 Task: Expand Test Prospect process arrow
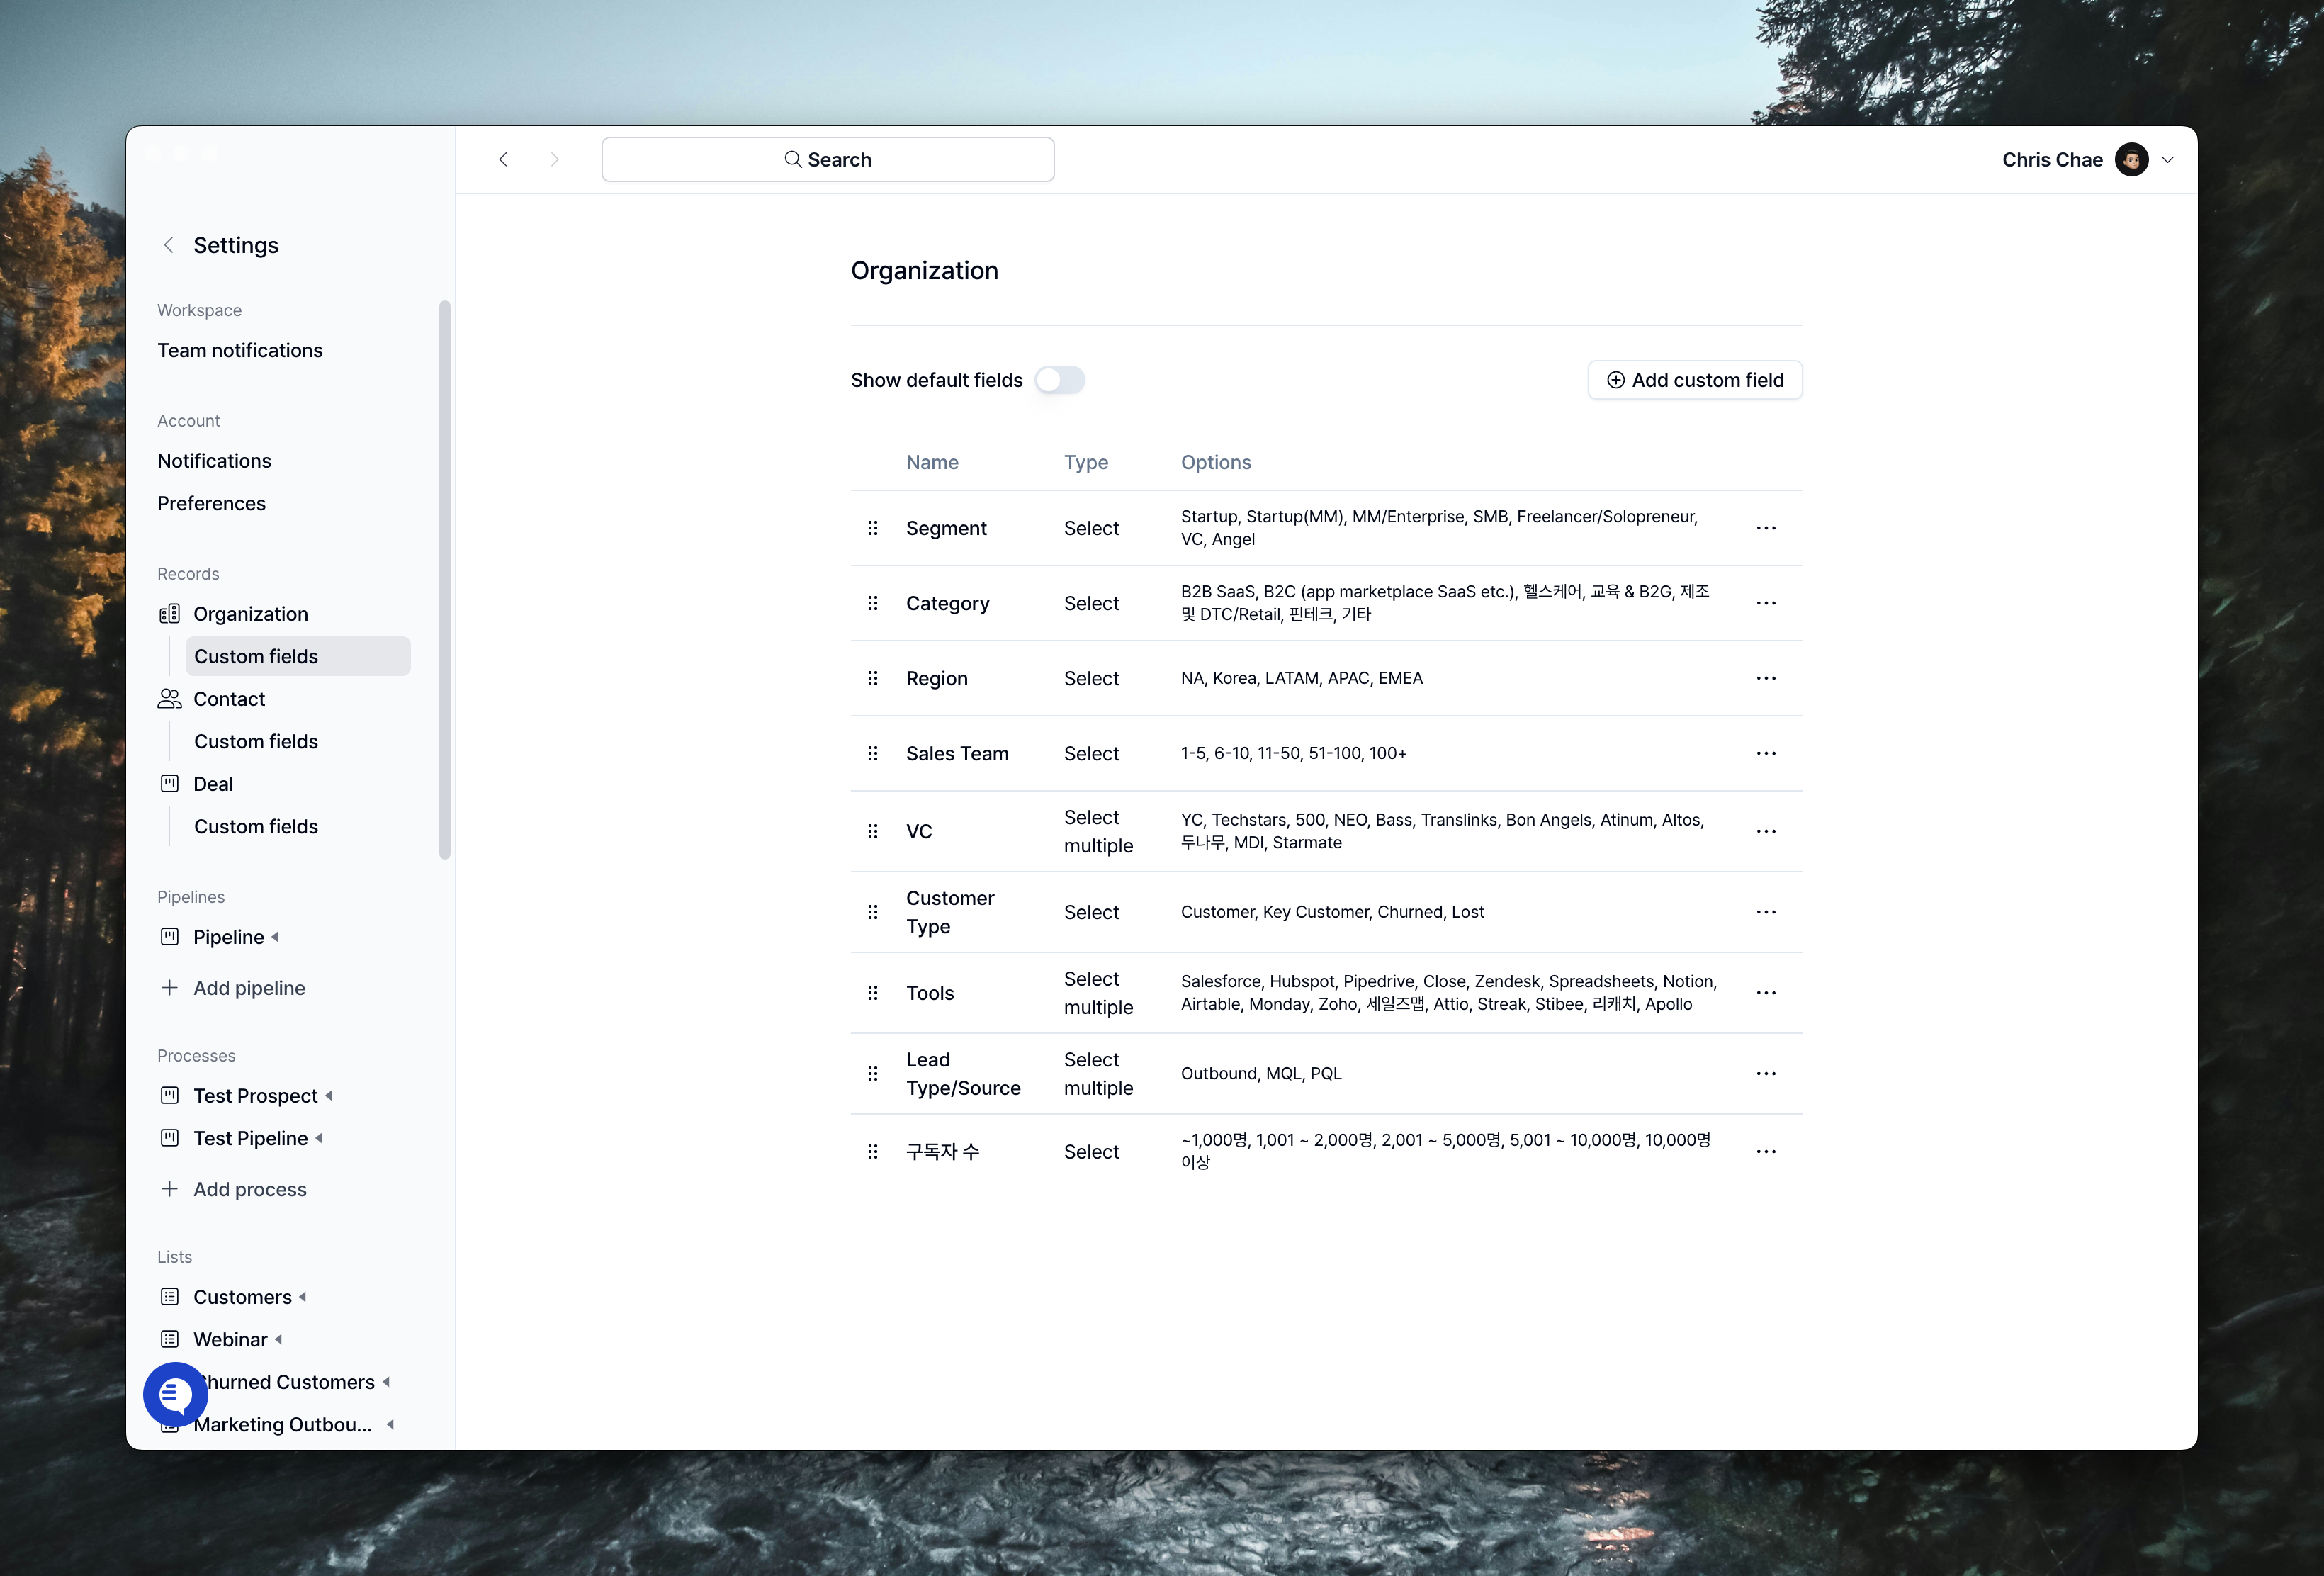(x=329, y=1096)
